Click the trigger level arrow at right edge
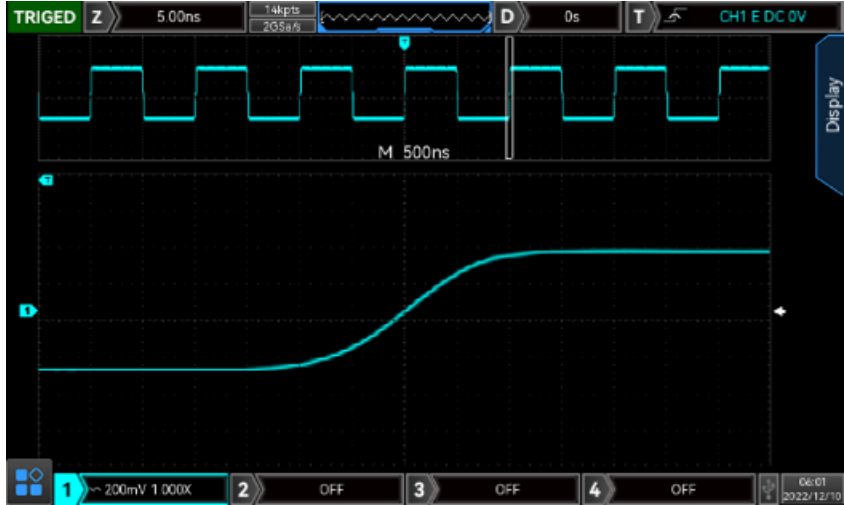Screen dimensions: 844x505 780,311
